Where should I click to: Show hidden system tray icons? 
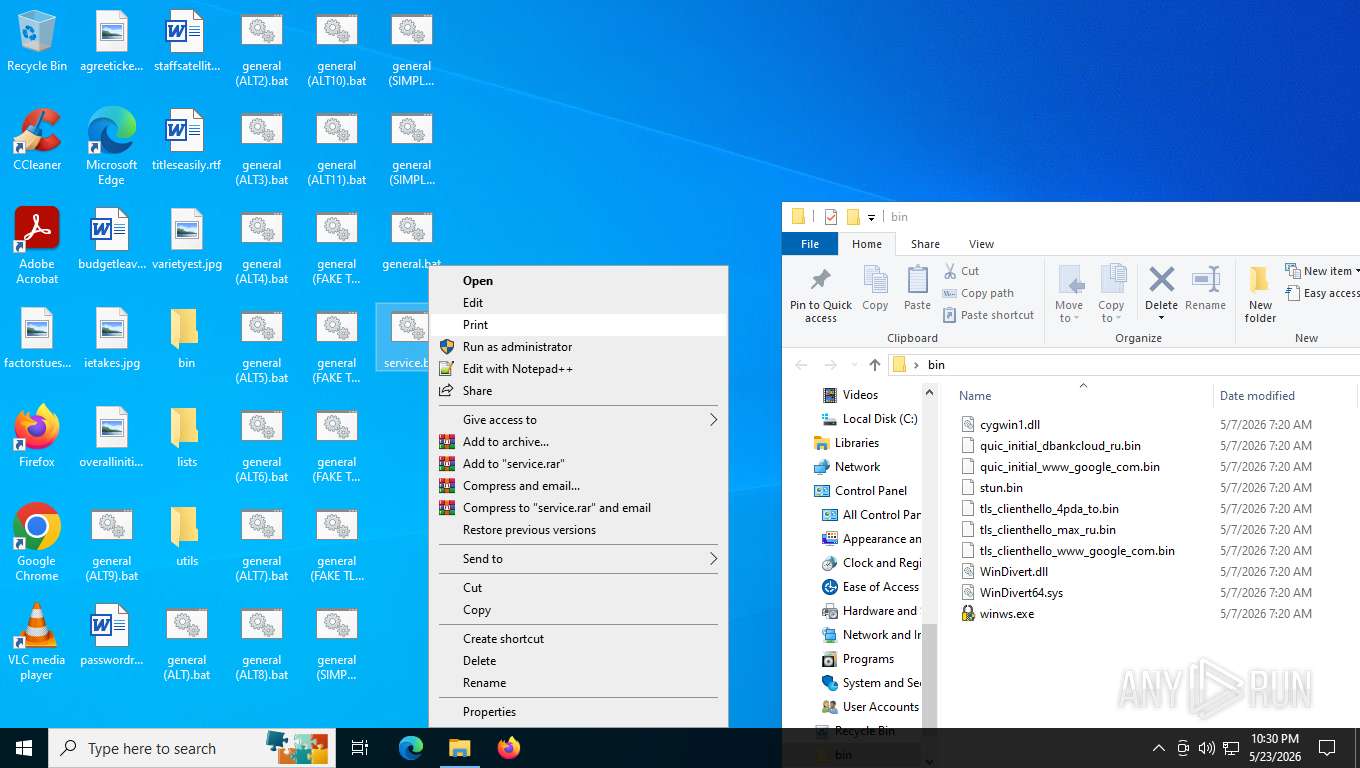pos(1159,748)
